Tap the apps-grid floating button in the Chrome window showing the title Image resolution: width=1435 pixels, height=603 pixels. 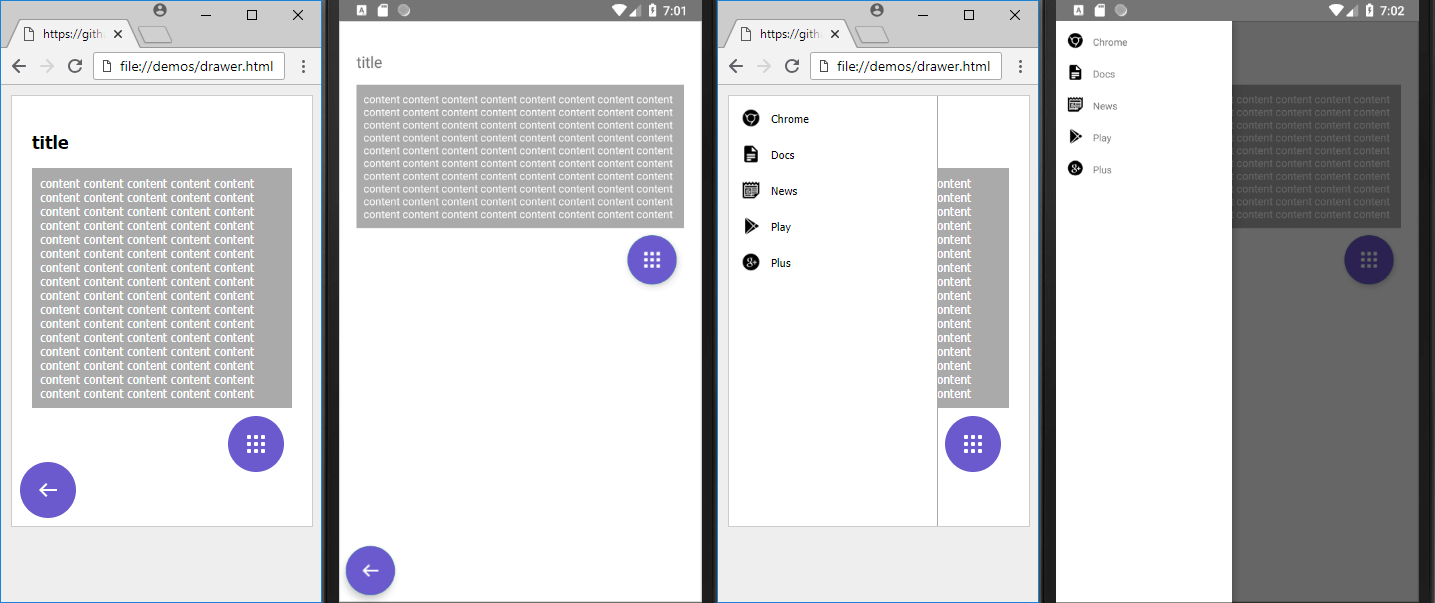click(x=256, y=444)
